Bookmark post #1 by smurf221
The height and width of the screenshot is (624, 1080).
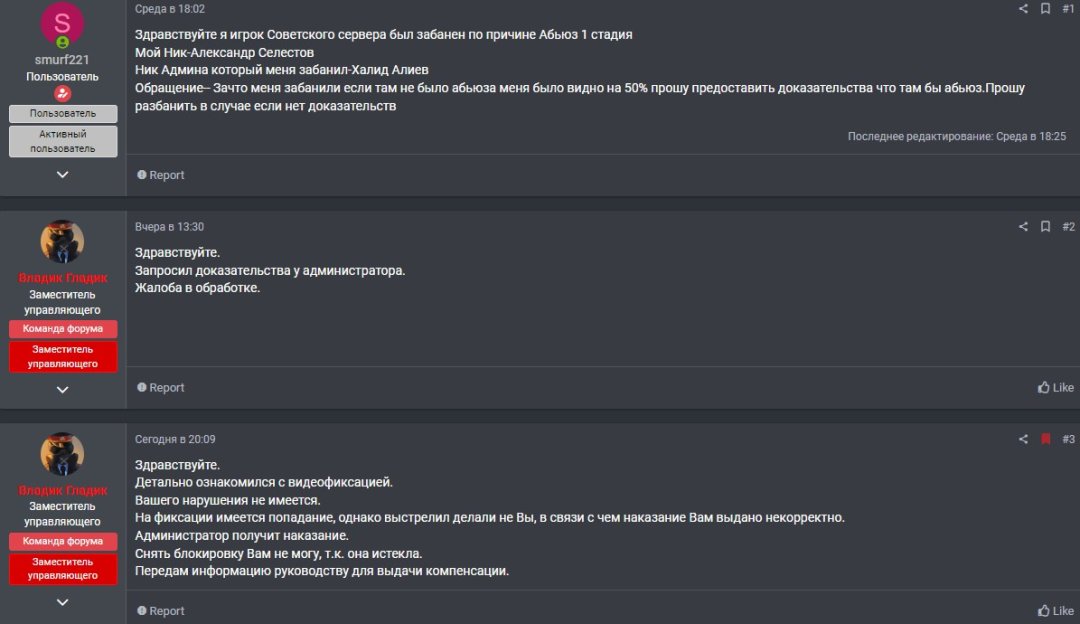(1046, 9)
